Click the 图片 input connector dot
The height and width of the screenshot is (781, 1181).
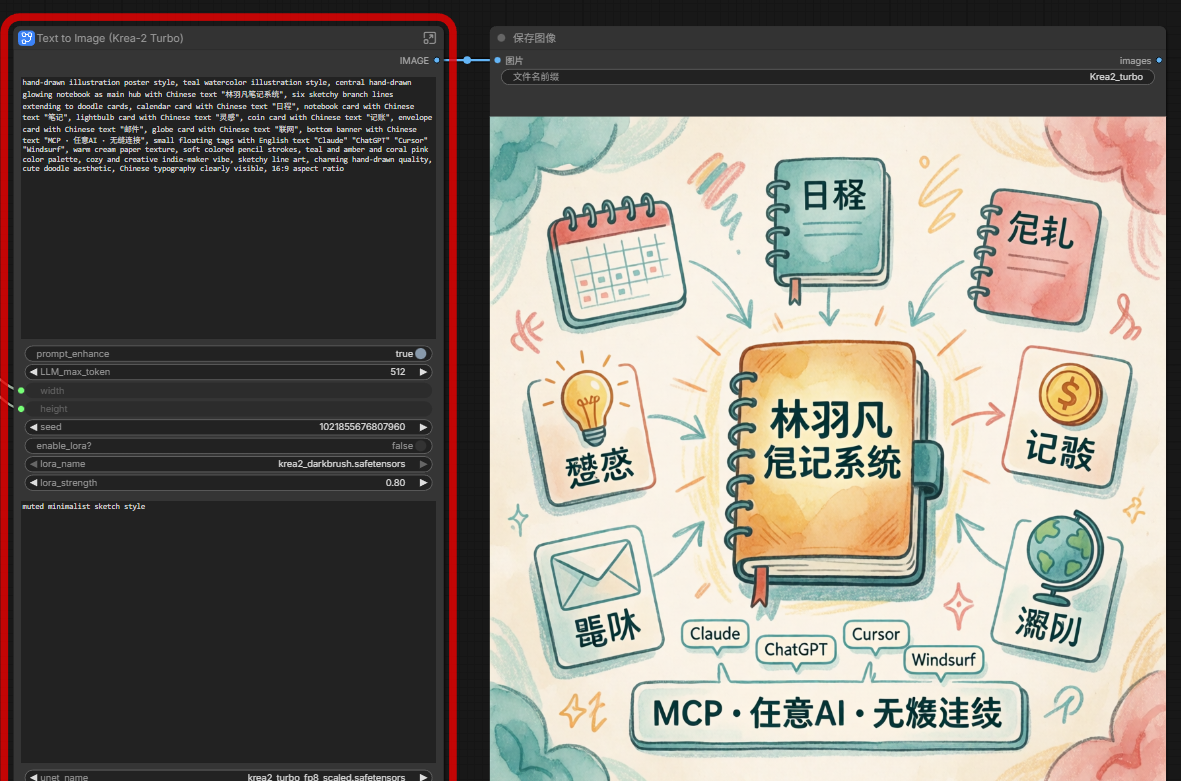(x=498, y=60)
